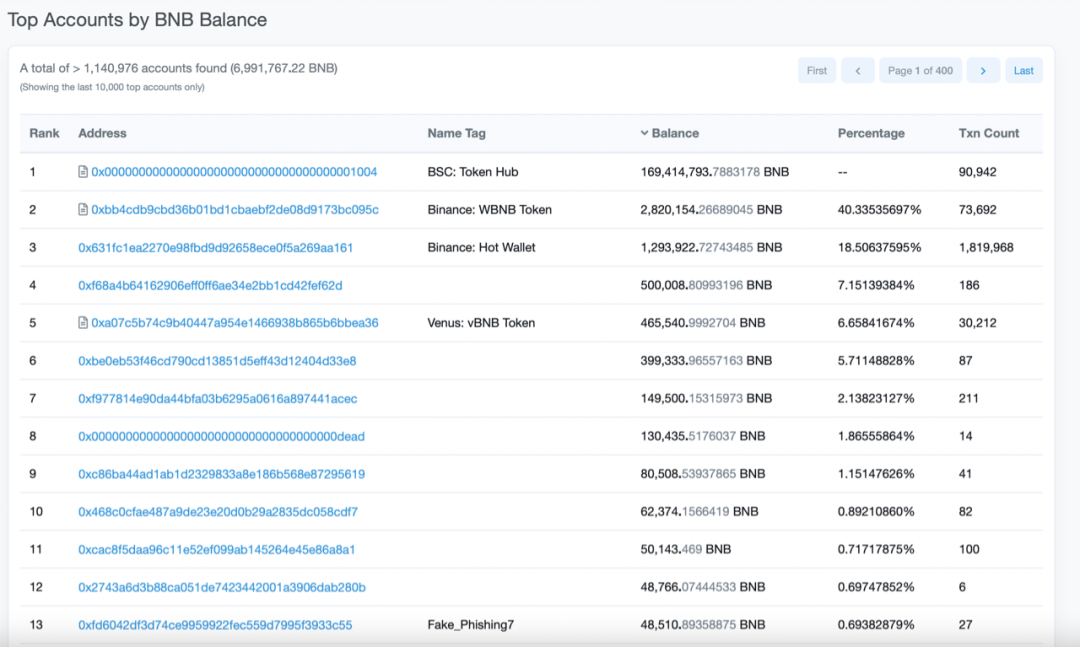Image resolution: width=1080 pixels, height=647 pixels.
Task: Jump to the First page
Action: tap(817, 70)
